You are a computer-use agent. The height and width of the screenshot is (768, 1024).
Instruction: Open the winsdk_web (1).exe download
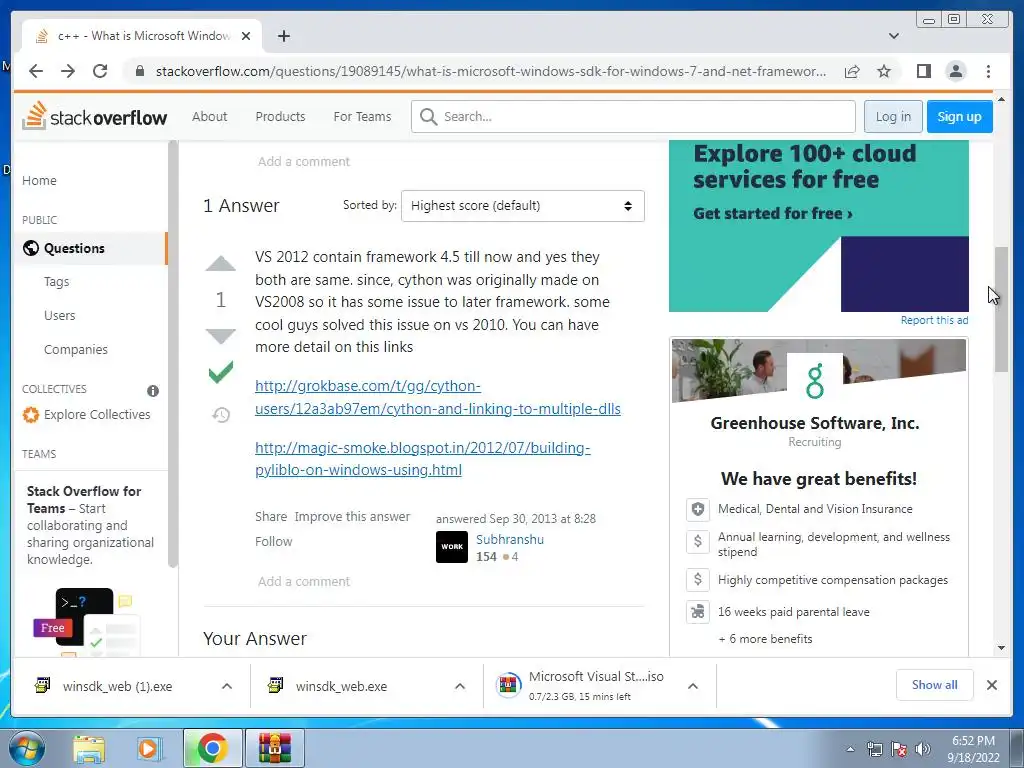coord(118,686)
